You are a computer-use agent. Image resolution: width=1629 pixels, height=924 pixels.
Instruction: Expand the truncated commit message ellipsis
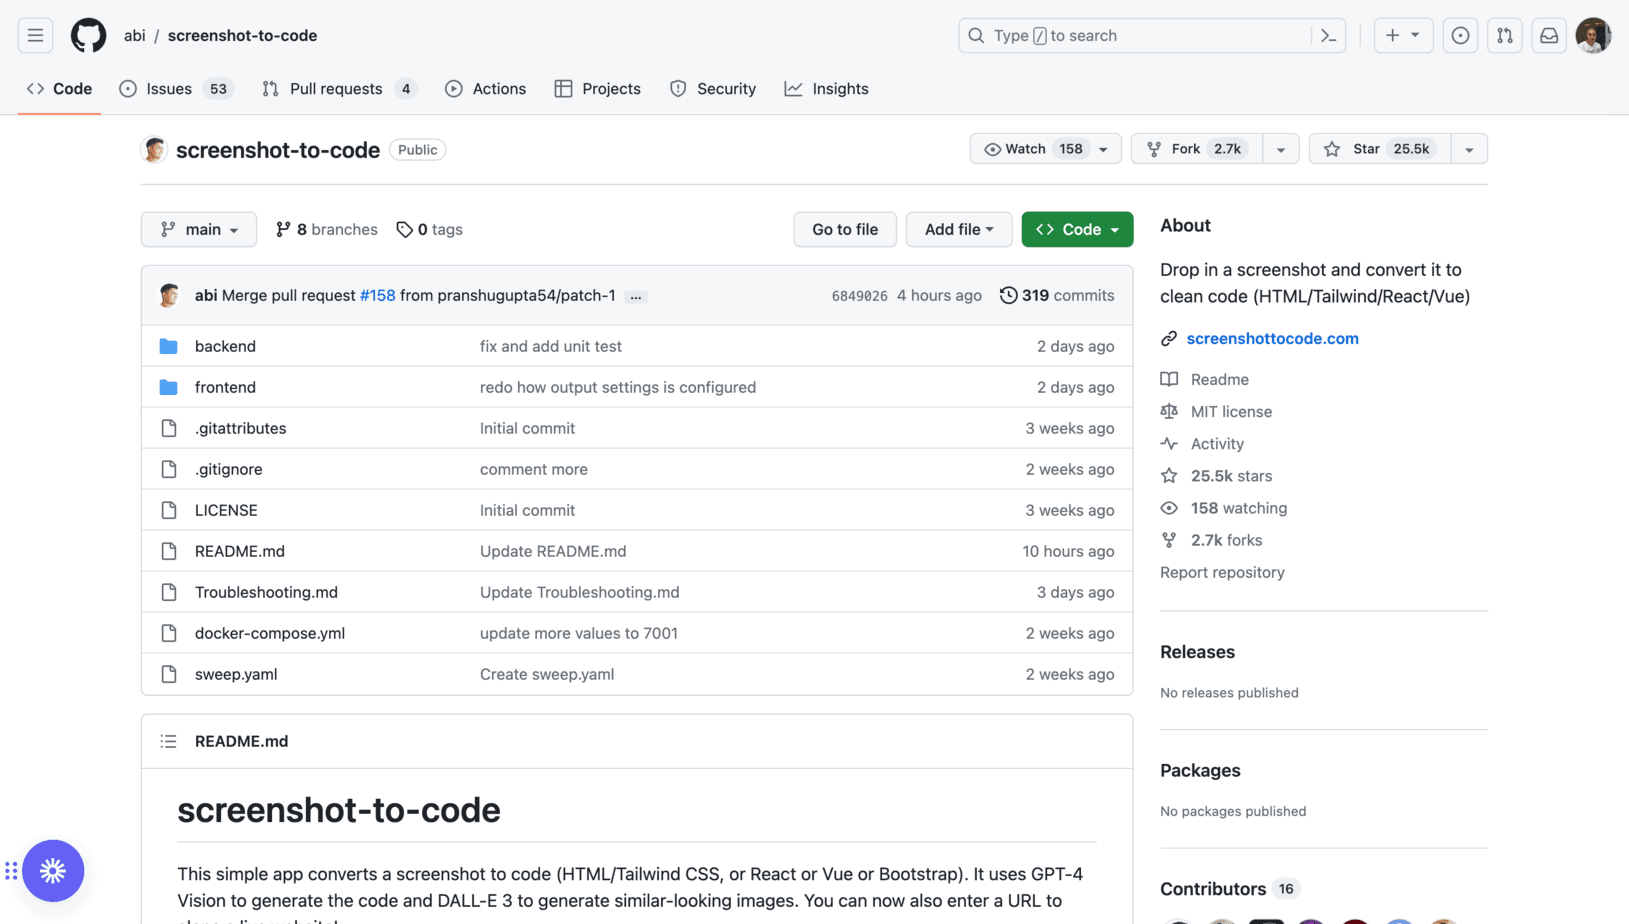pyautogui.click(x=636, y=296)
